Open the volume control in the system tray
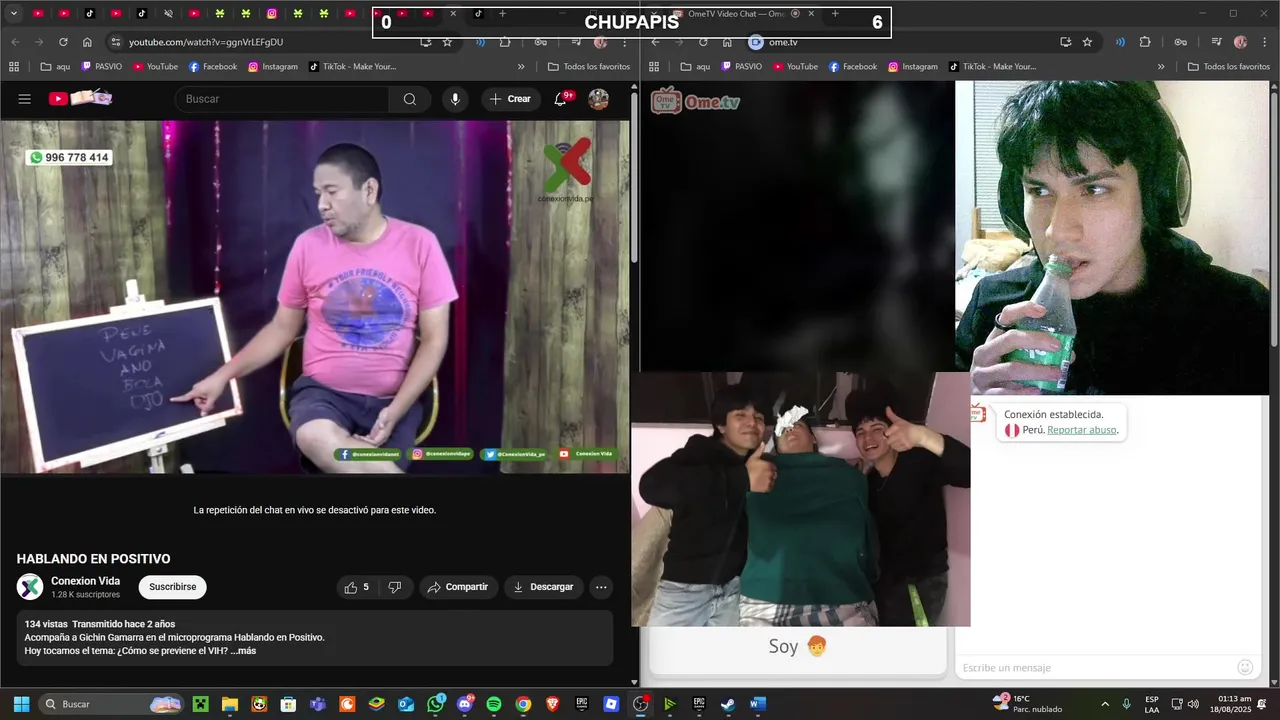This screenshot has width=1280, height=720. click(x=1194, y=704)
